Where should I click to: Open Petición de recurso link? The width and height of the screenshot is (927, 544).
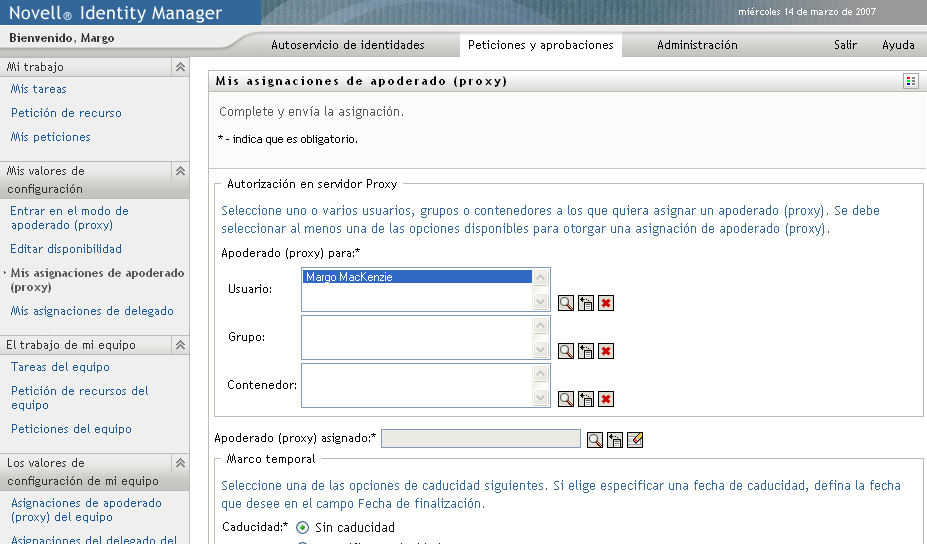66,113
